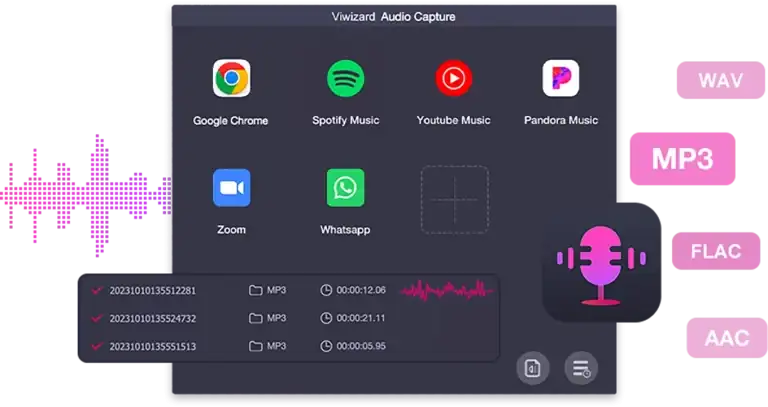768x407 pixels.
Task: Click duration 00:00:05.95
Action: (361, 346)
